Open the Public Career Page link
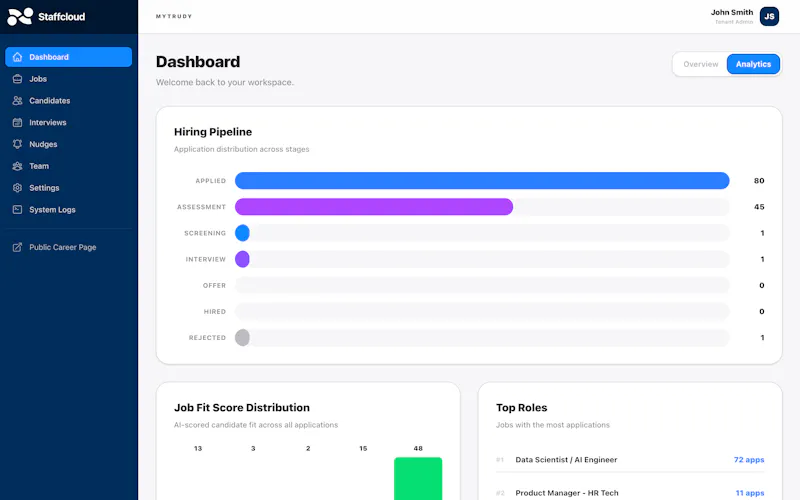The image size is (800, 500). pyautogui.click(x=68, y=247)
